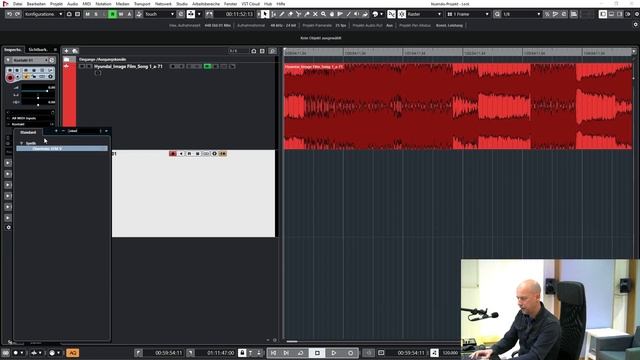The width and height of the screenshot is (640, 360).
Task: Click the 00:11:52:13 time display in toolbar
Action: pos(239,14)
